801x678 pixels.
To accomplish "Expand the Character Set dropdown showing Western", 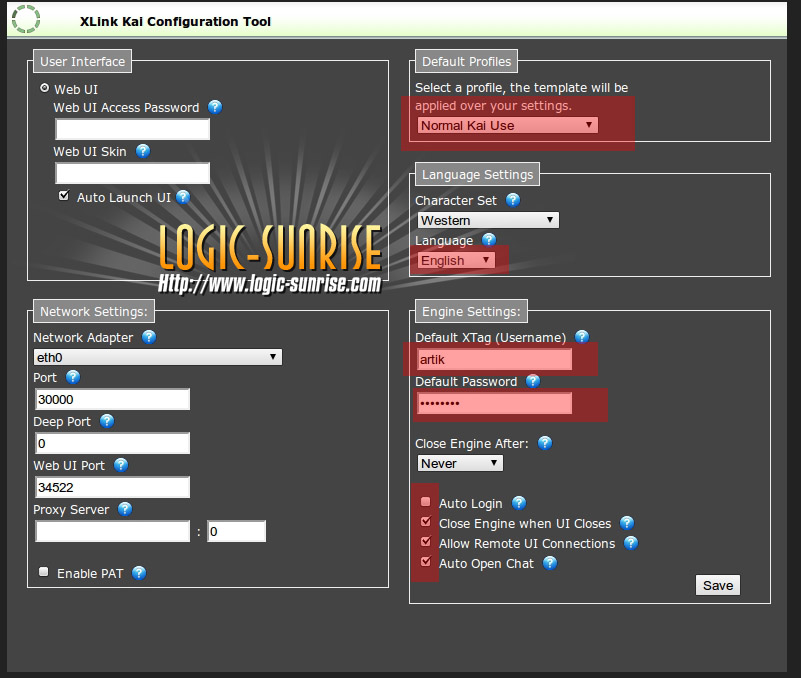I will point(488,220).
